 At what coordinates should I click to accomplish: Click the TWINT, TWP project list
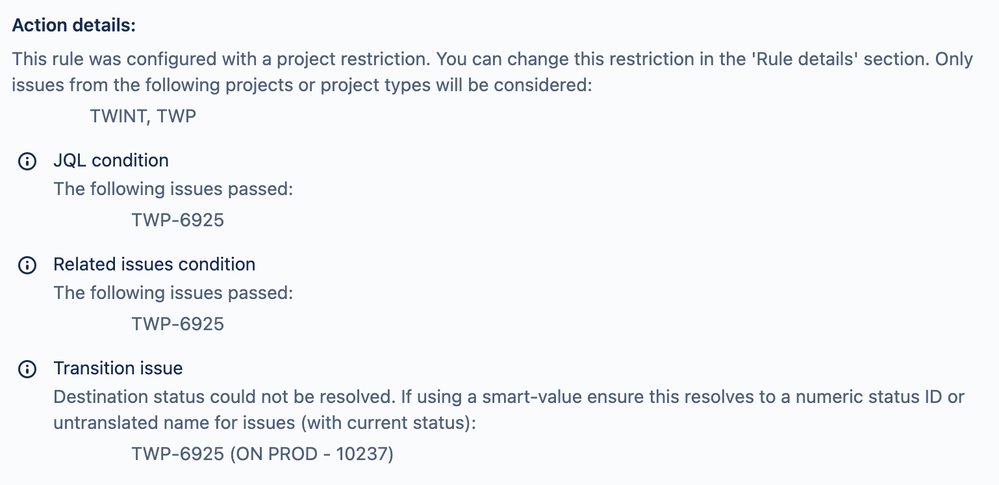[x=143, y=116]
